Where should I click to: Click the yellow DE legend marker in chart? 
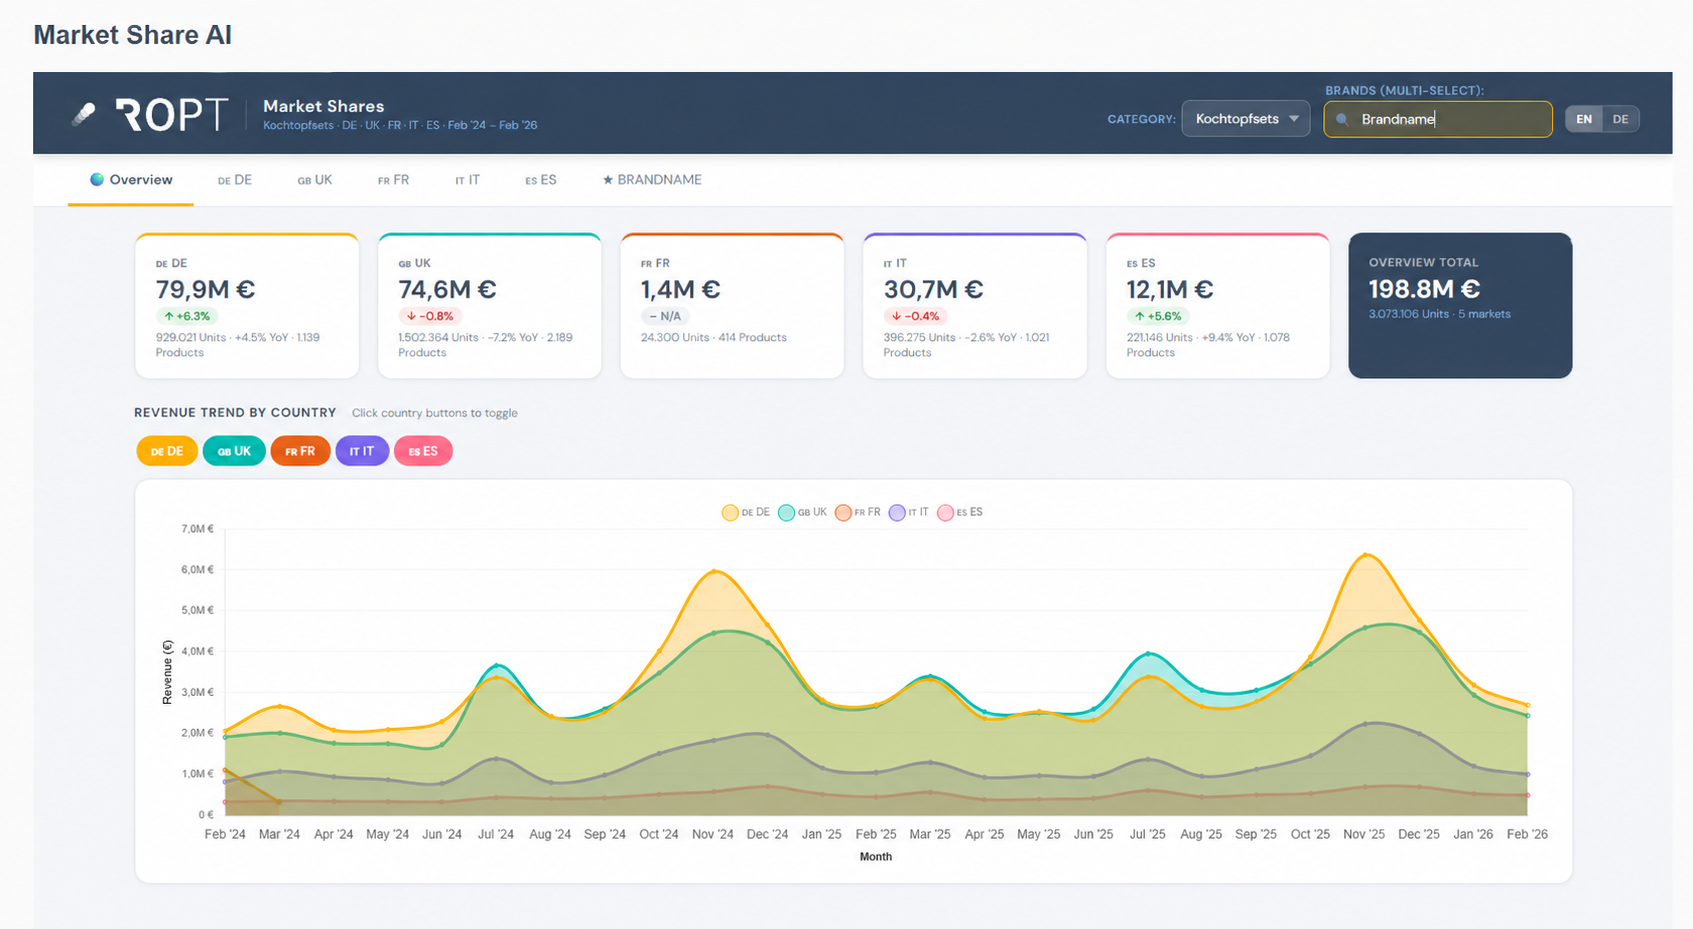click(730, 513)
